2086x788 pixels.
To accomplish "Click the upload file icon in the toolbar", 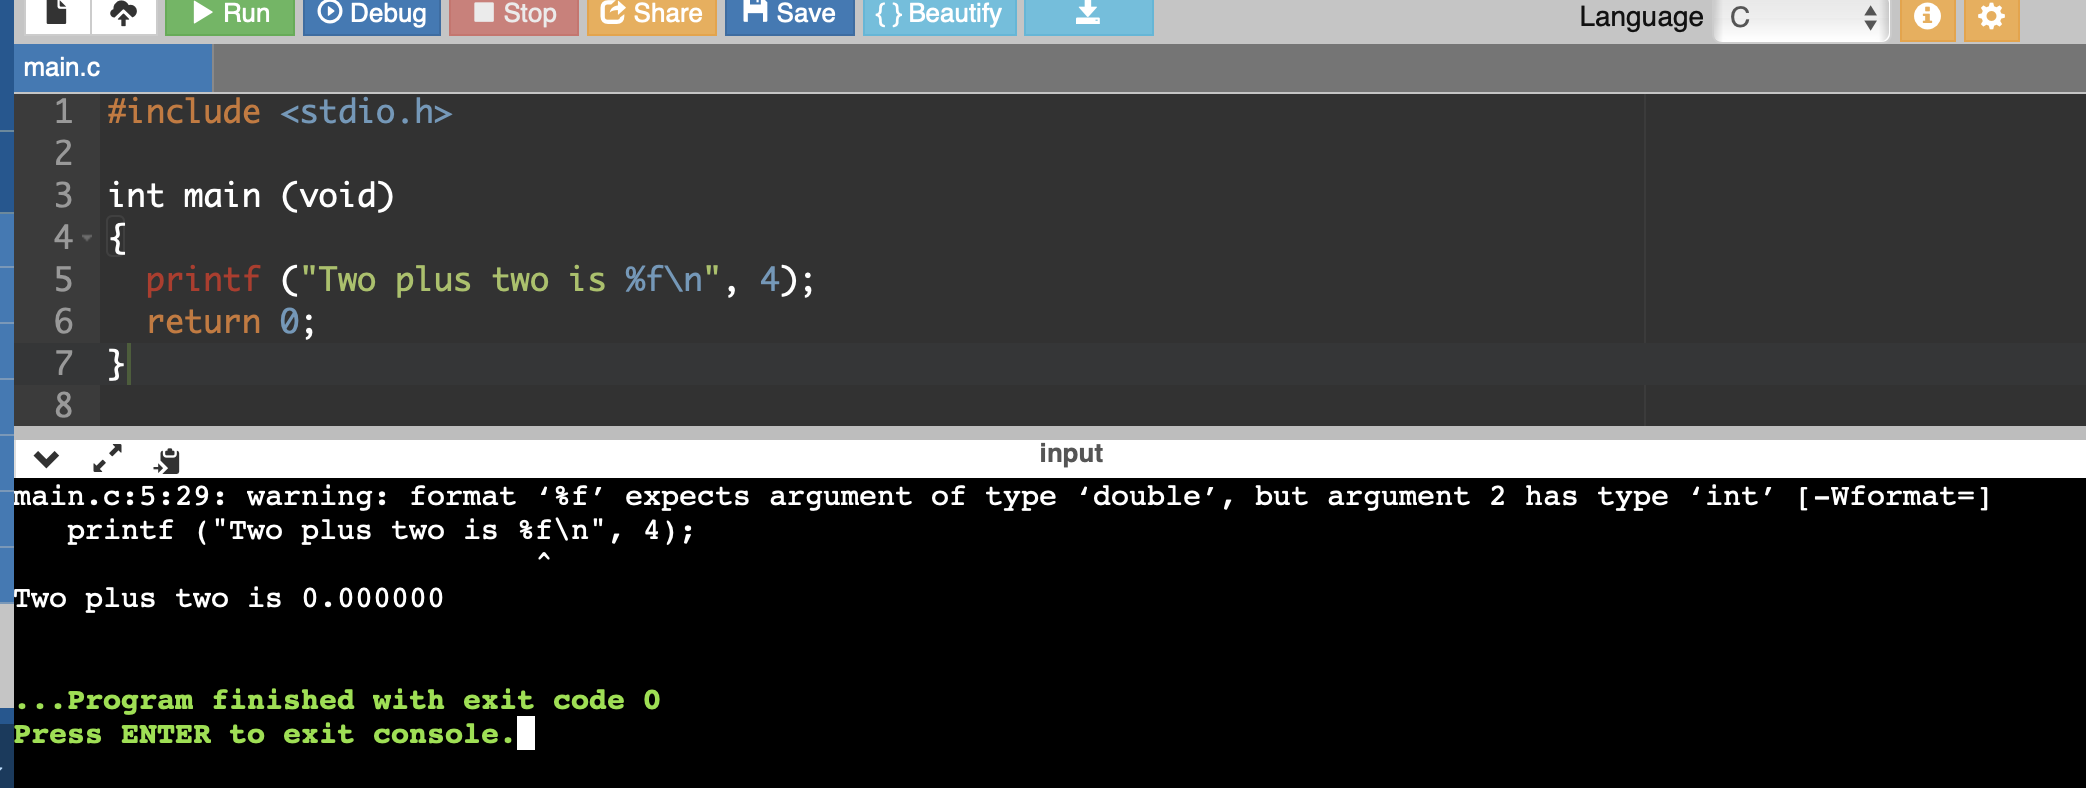I will 123,15.
